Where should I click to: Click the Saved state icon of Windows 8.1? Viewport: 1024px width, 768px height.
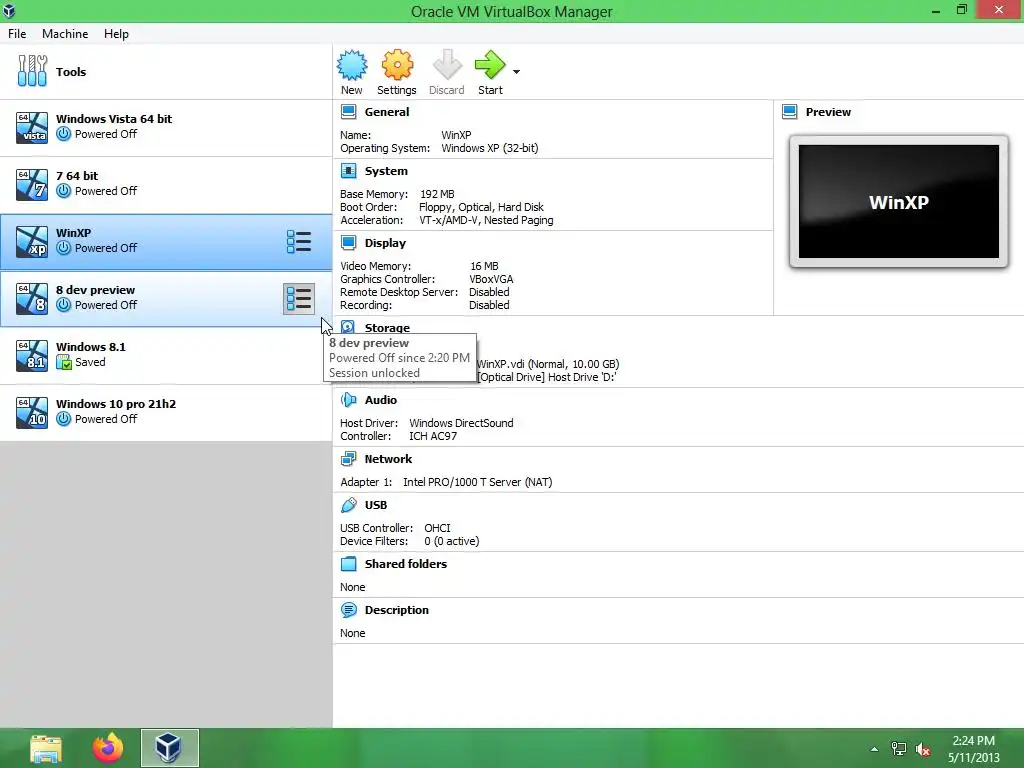tap(63, 362)
